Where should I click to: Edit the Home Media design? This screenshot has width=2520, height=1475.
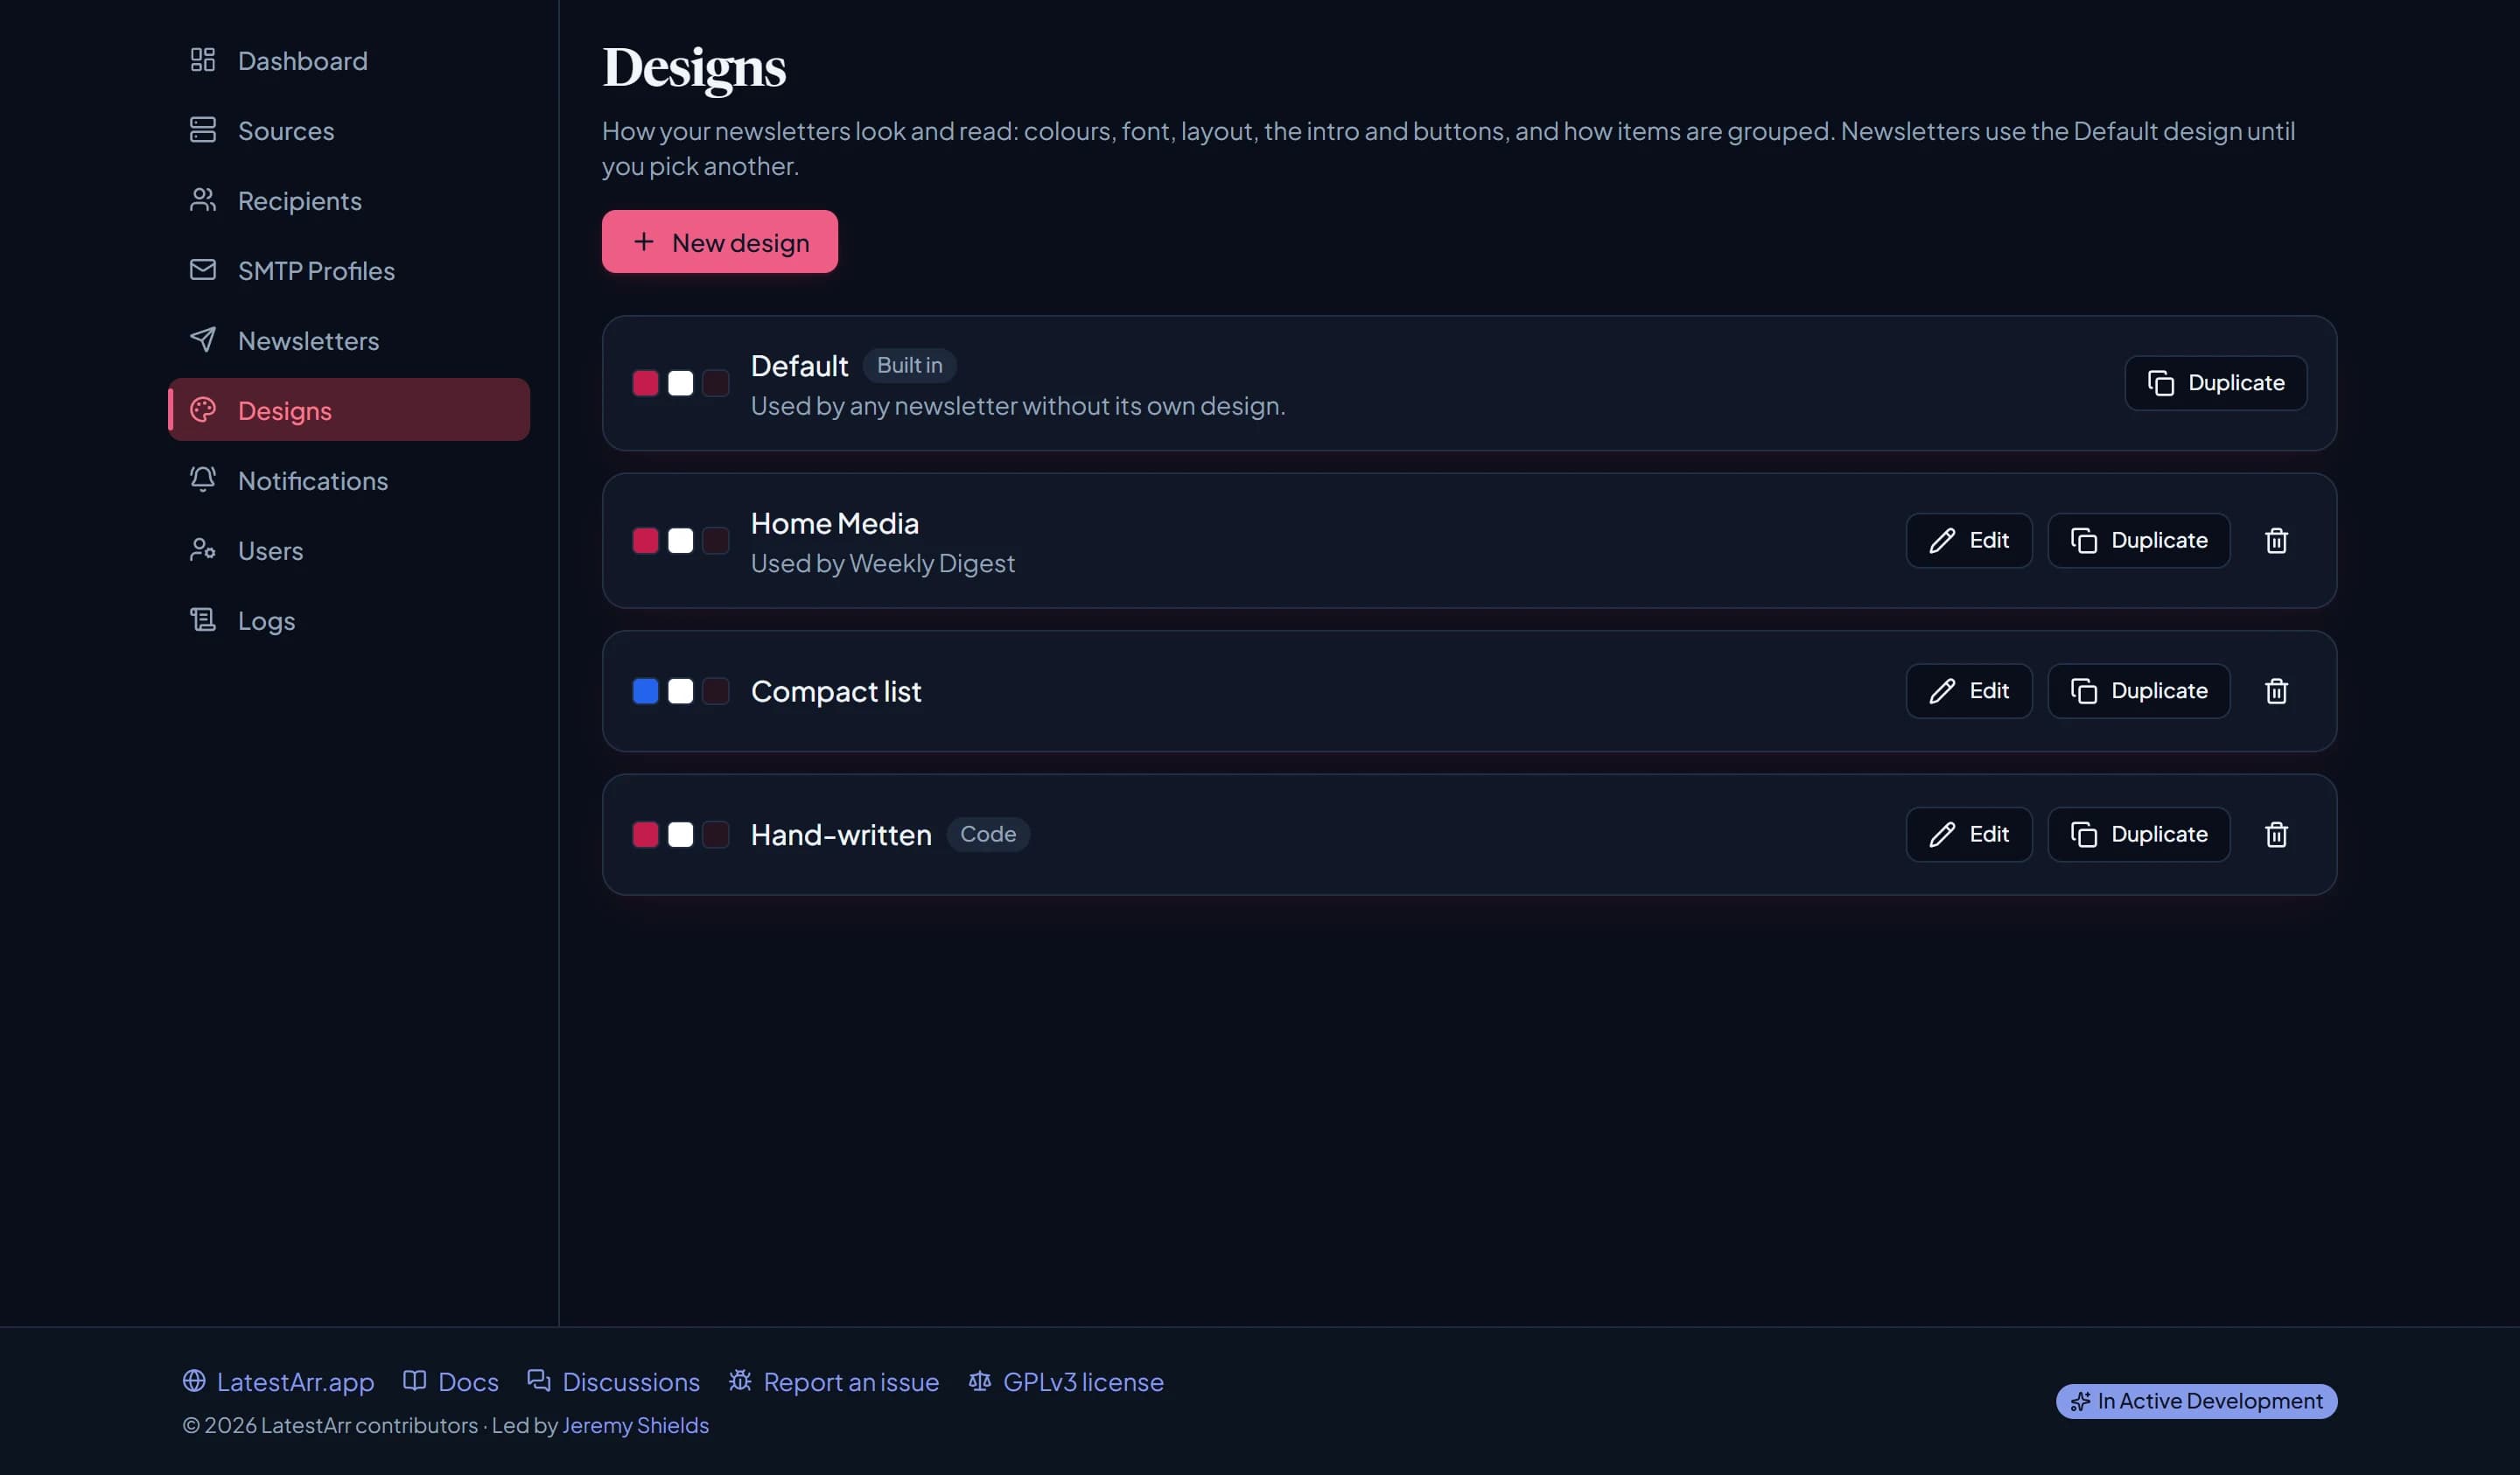pos(1969,541)
